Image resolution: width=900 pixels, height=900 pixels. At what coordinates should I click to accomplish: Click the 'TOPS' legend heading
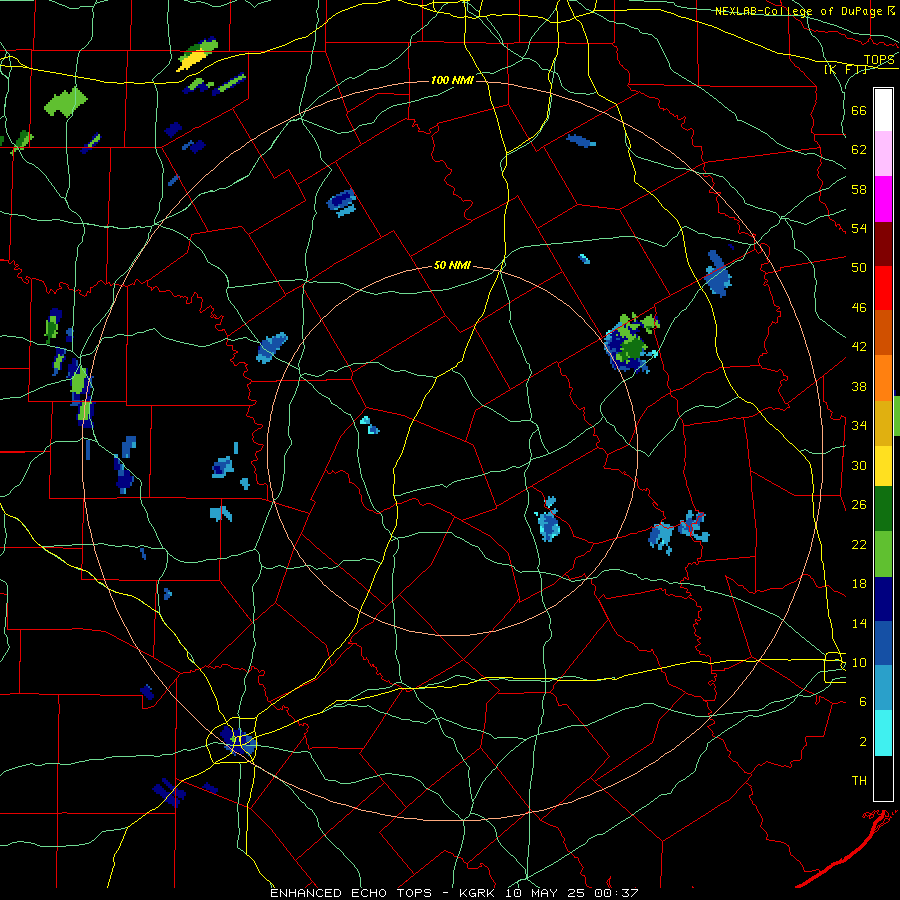[879, 60]
